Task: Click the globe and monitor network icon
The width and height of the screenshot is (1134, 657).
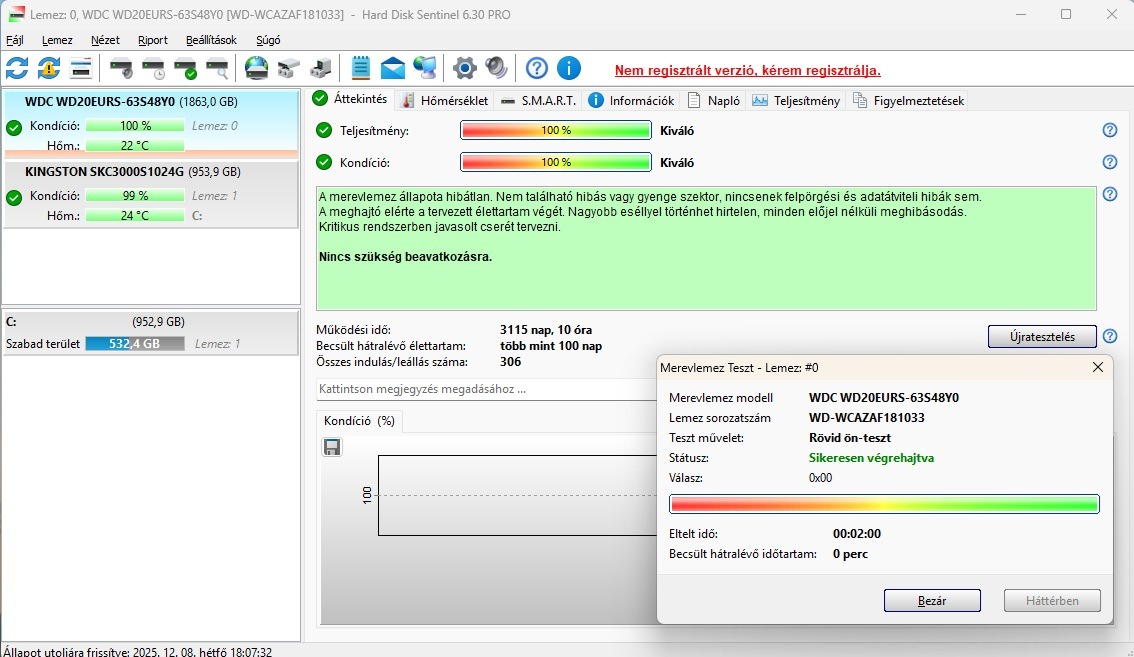Action: tap(425, 68)
